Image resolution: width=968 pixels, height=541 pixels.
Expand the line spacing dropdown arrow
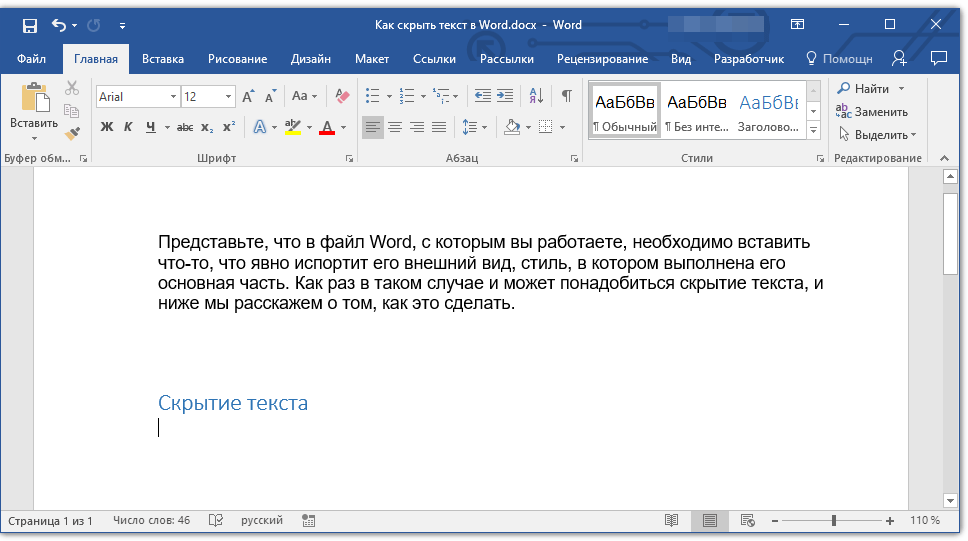click(484, 127)
